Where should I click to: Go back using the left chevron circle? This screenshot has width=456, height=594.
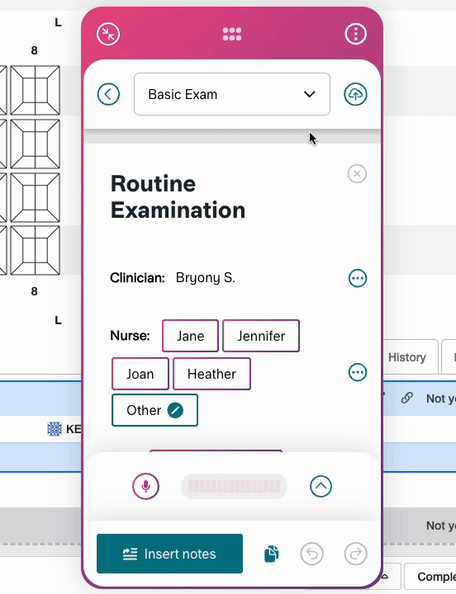[108, 94]
